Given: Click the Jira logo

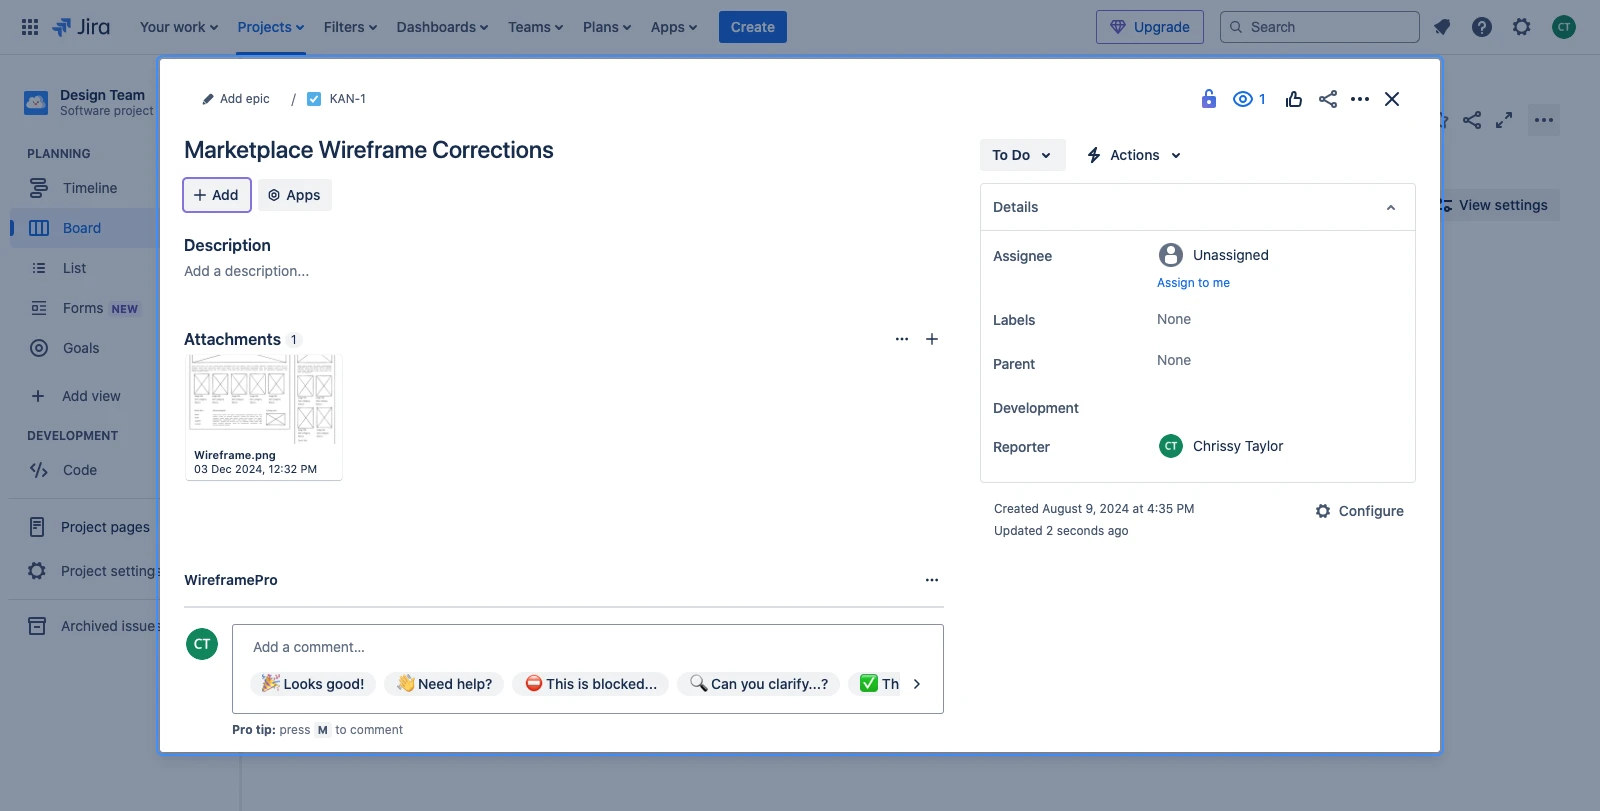Looking at the screenshot, I should (x=81, y=27).
